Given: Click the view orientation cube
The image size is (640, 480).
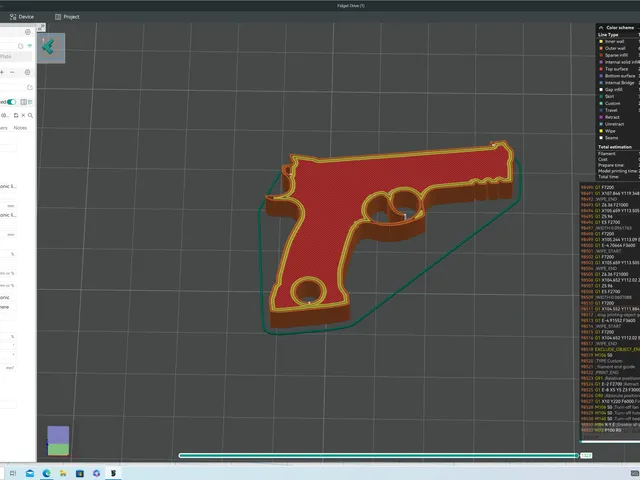Looking at the screenshot, I should 58,441.
